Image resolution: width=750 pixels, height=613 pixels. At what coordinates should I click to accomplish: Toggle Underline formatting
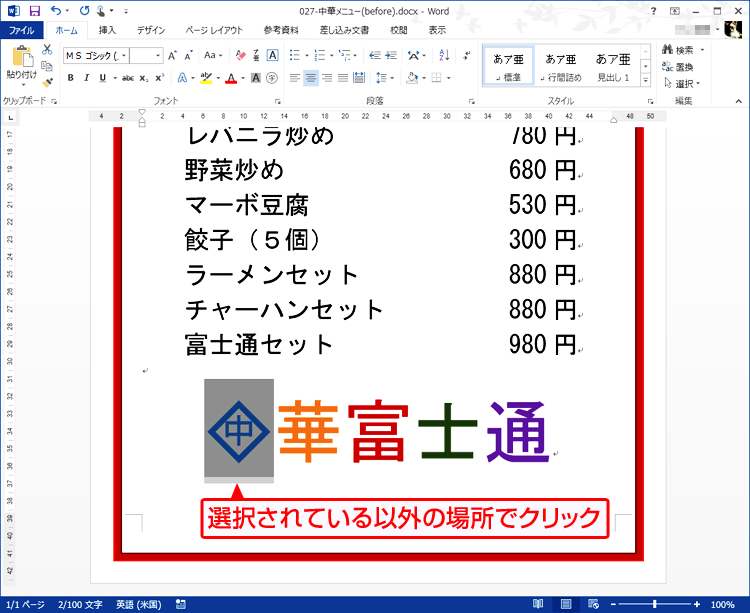point(102,78)
